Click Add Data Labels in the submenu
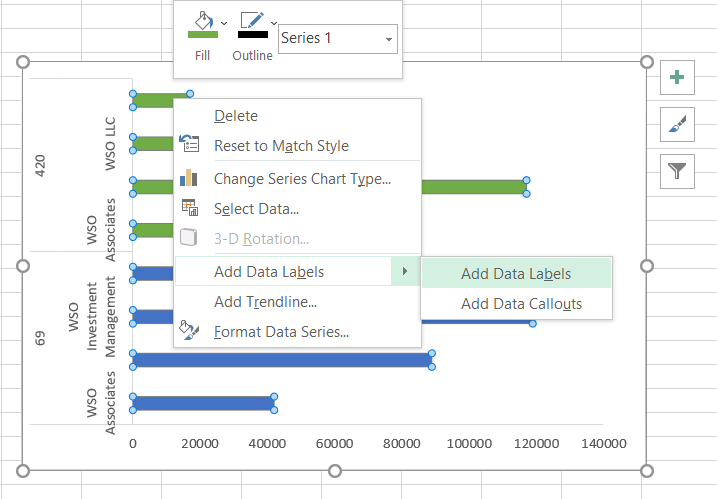Image resolution: width=717 pixels, height=499 pixels. [x=516, y=273]
